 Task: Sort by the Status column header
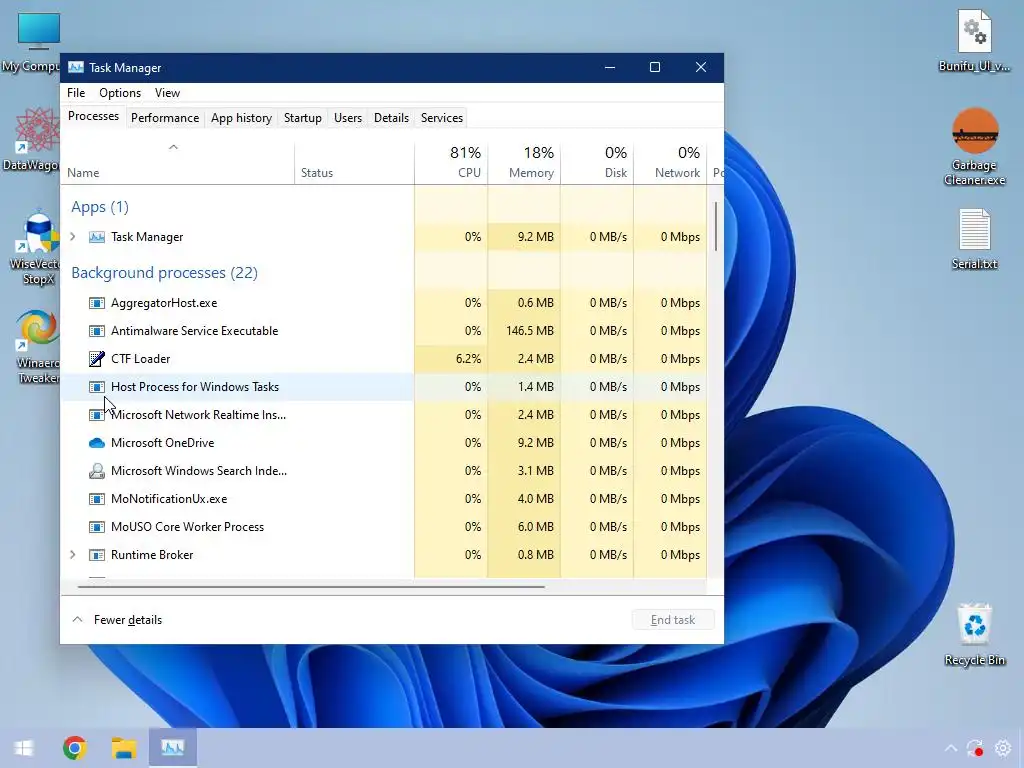pos(355,161)
